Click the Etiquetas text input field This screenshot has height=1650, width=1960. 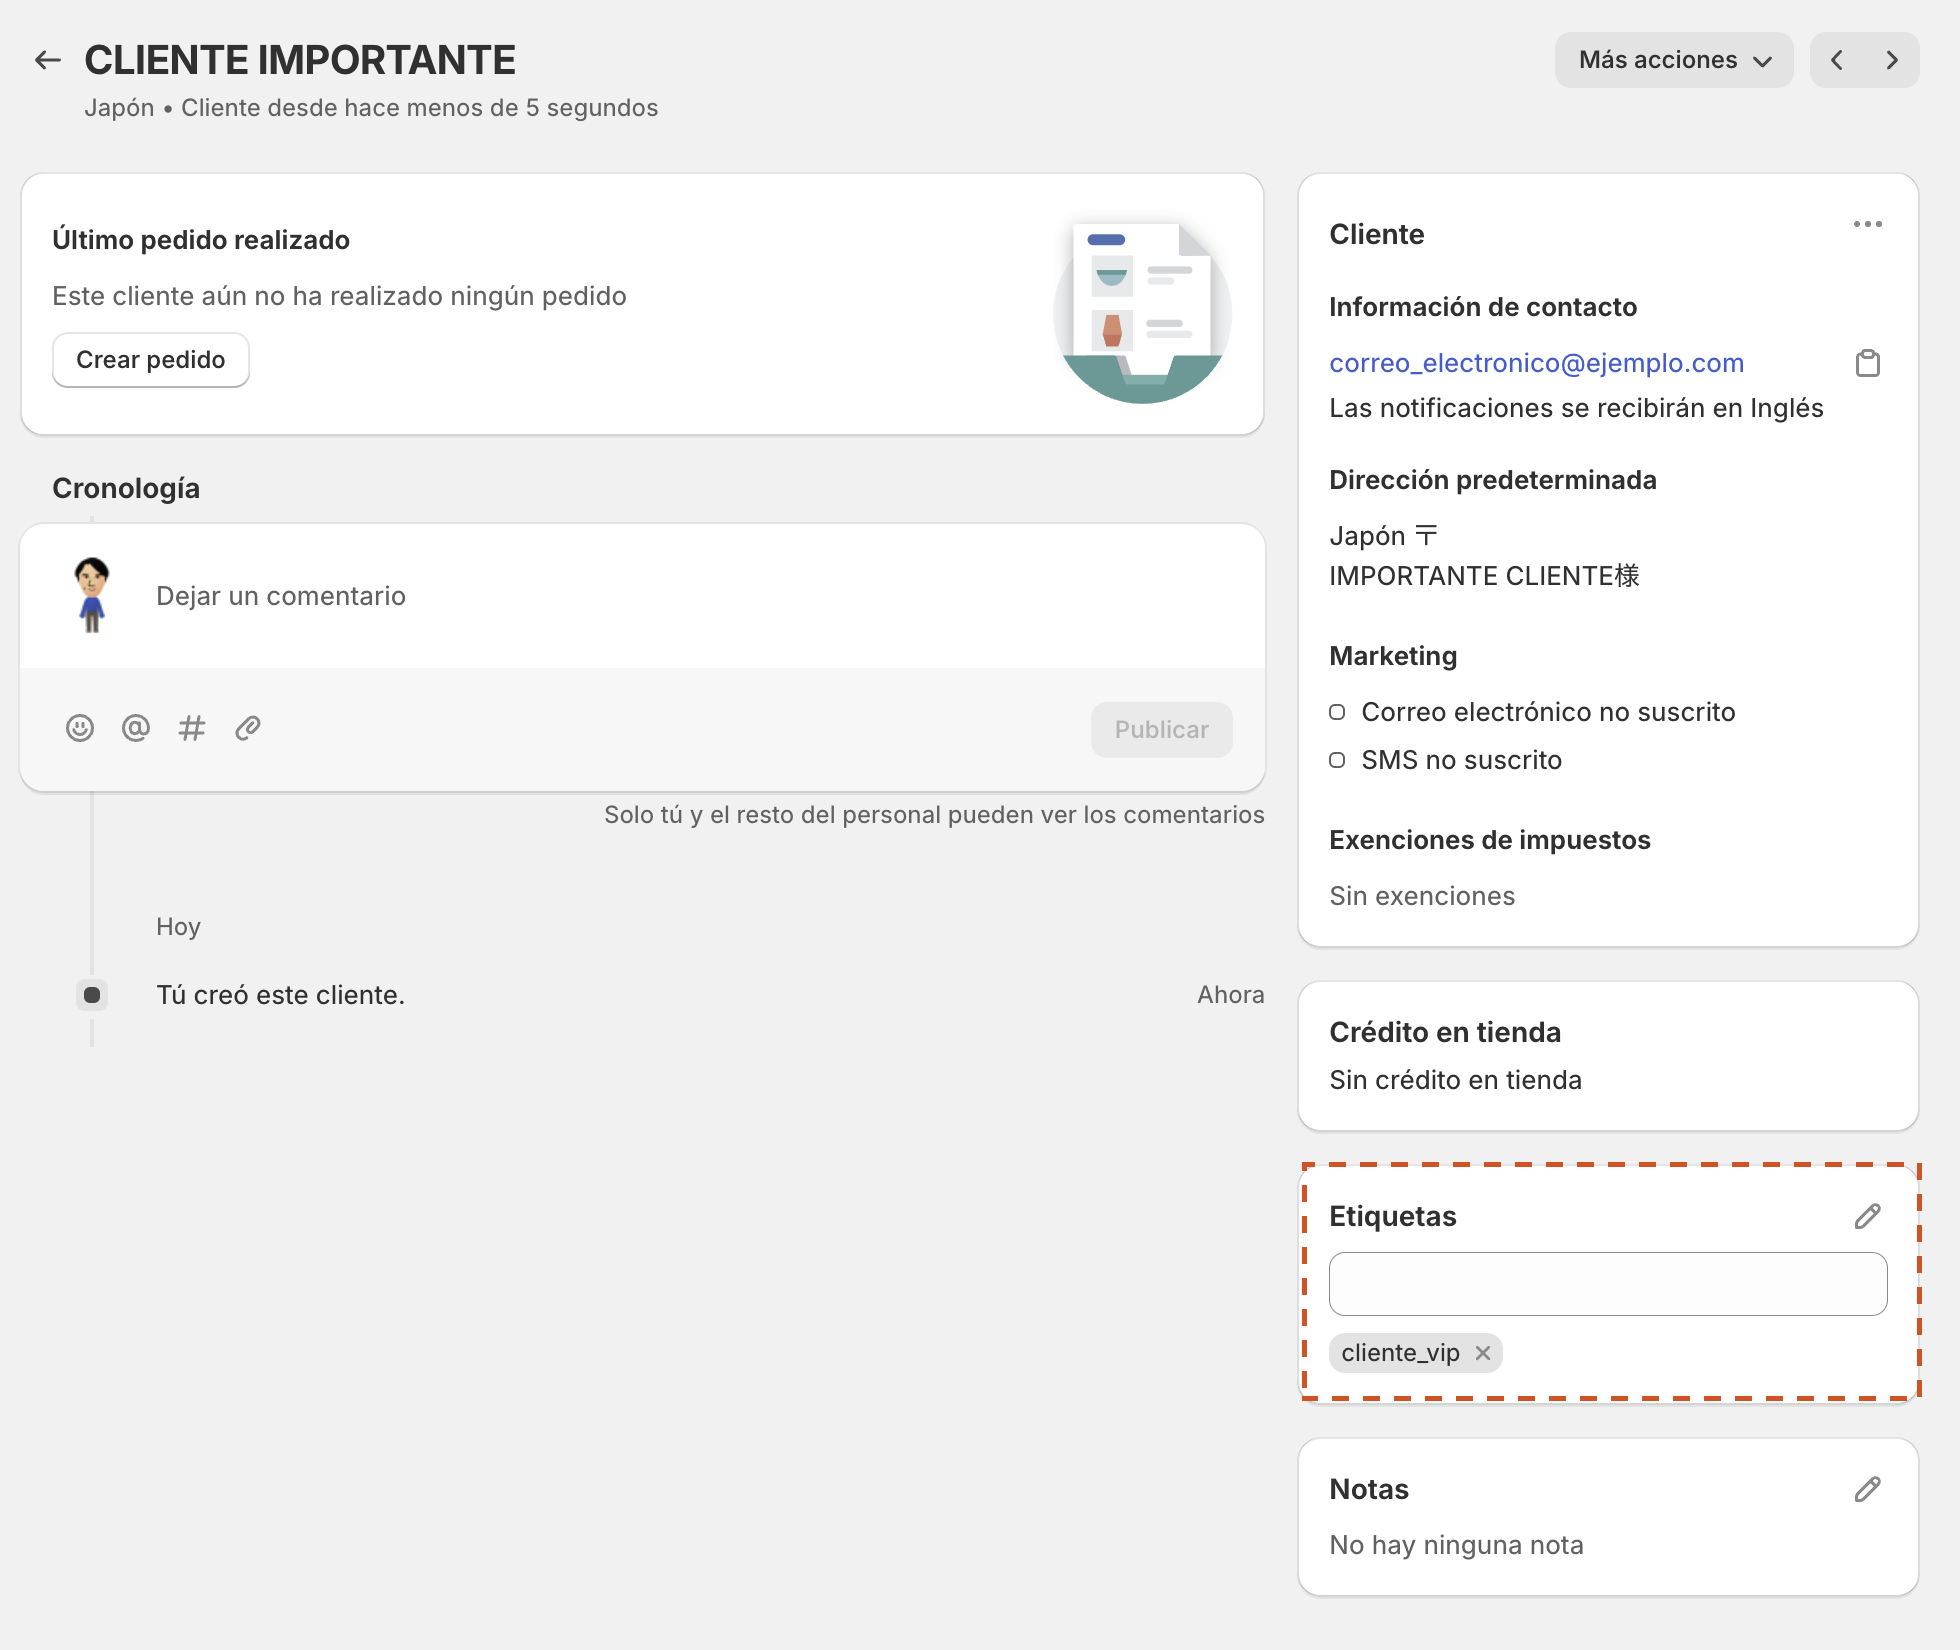tap(1608, 1284)
